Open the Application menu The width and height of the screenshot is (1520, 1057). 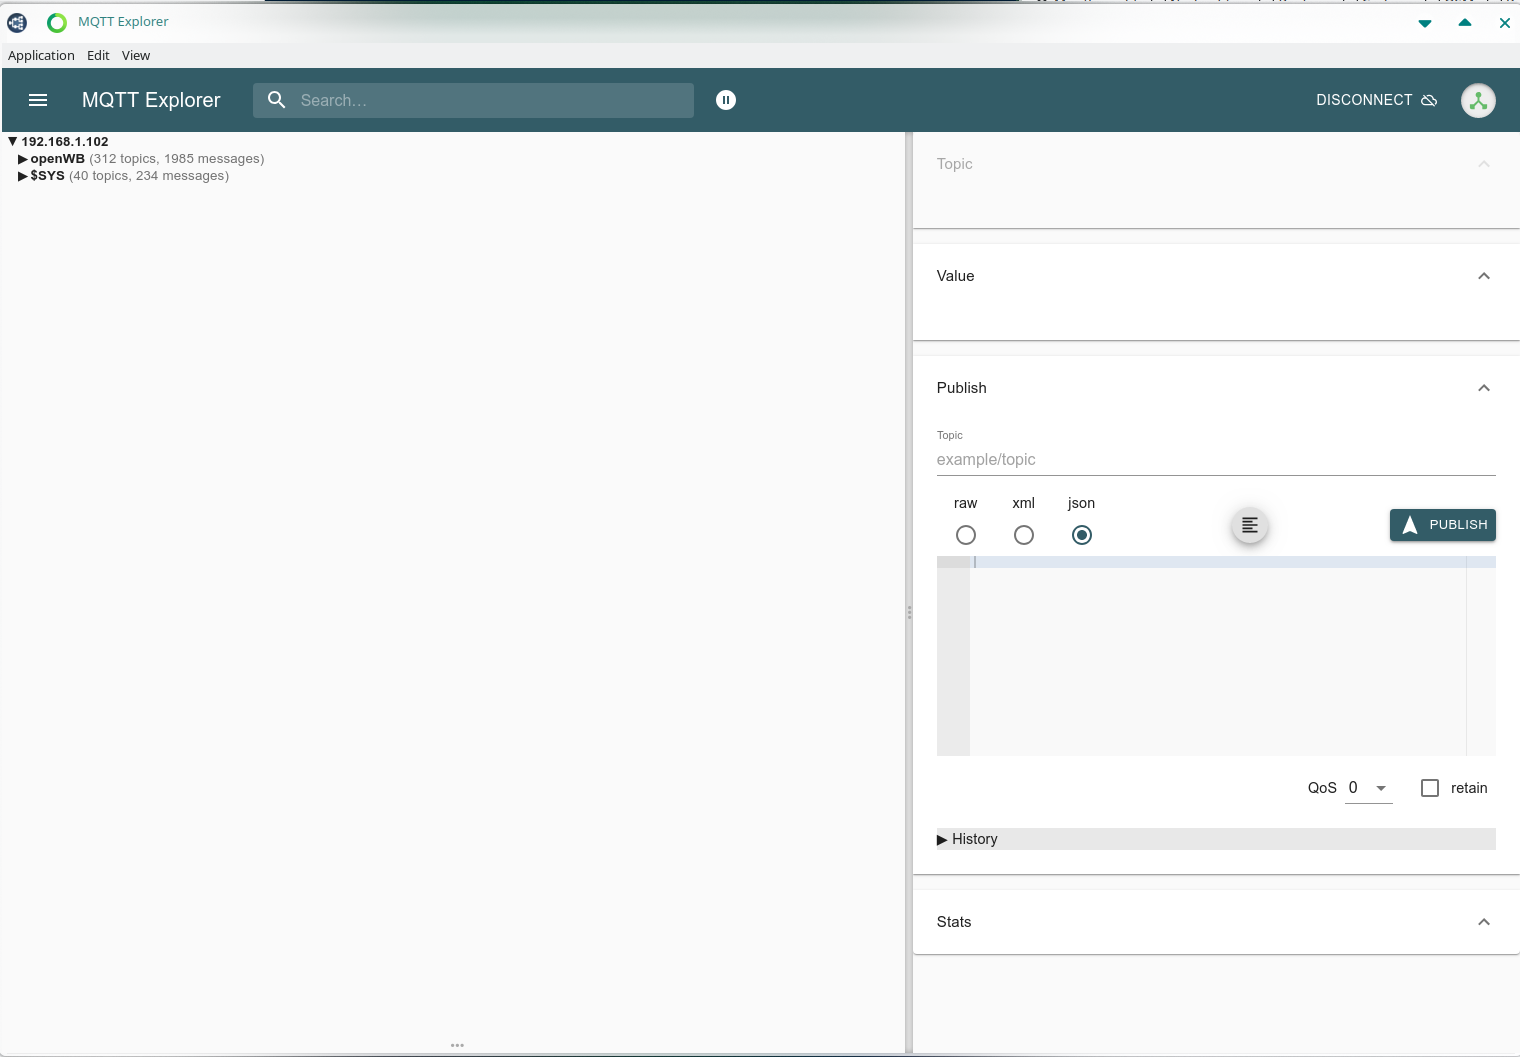[x=41, y=56]
